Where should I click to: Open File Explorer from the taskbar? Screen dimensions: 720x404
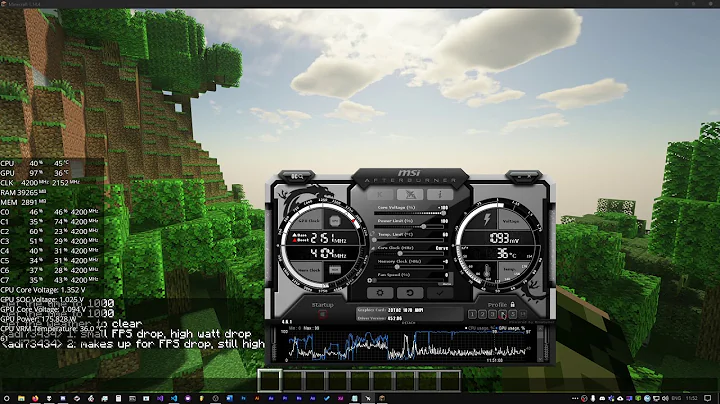click(x=22, y=398)
